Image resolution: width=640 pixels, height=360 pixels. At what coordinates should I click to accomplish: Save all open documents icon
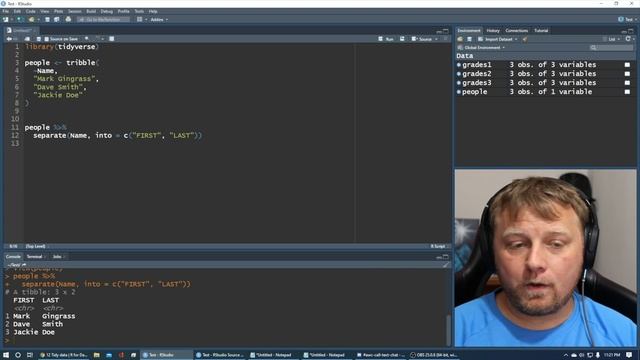point(57,20)
